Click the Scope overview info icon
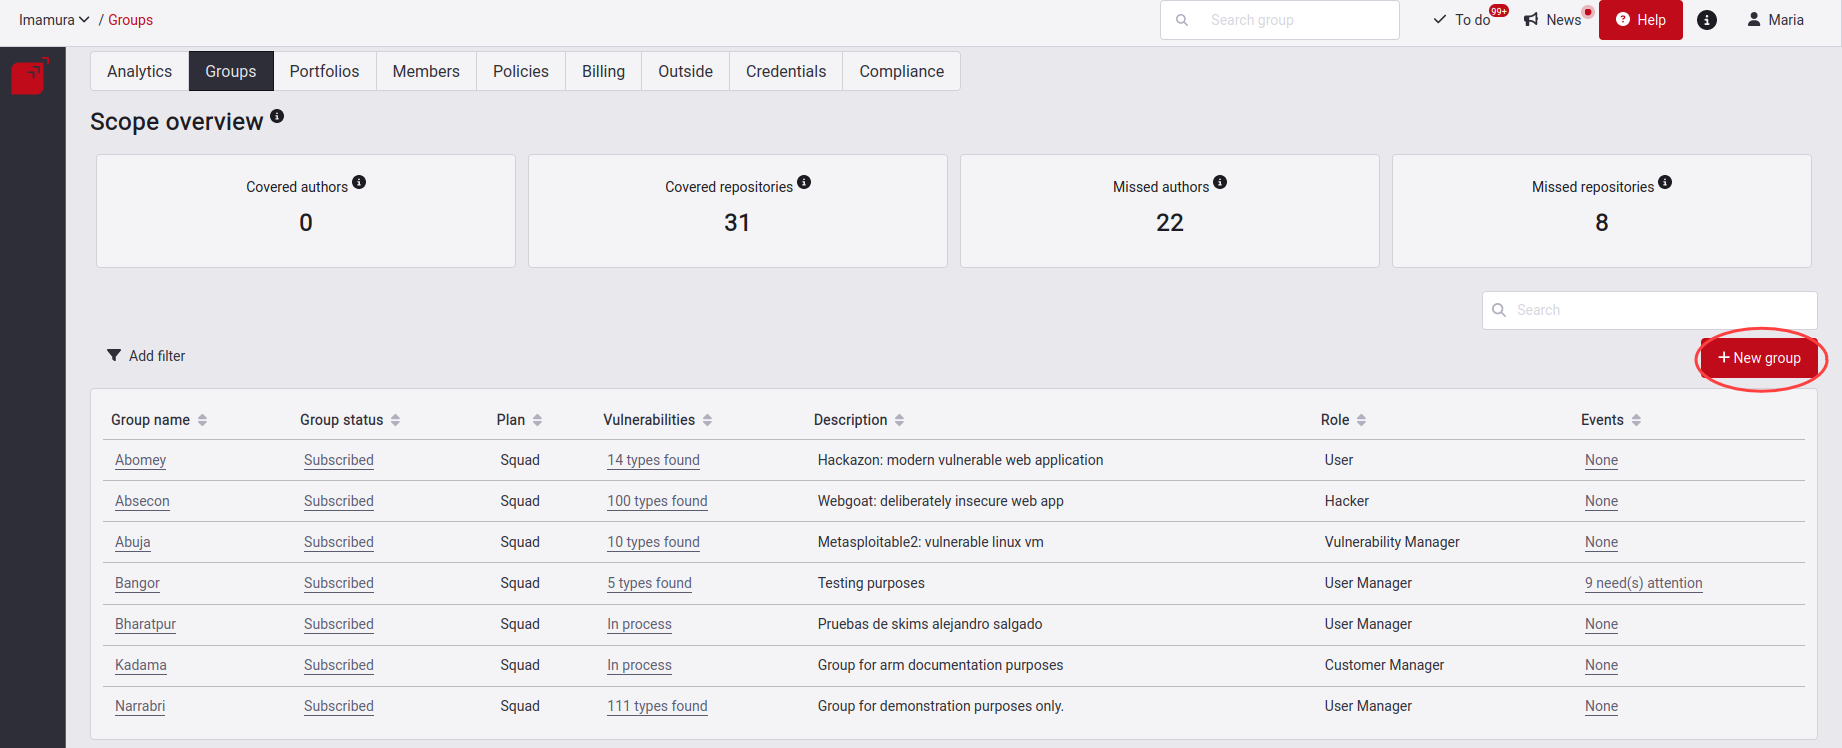 tap(277, 116)
